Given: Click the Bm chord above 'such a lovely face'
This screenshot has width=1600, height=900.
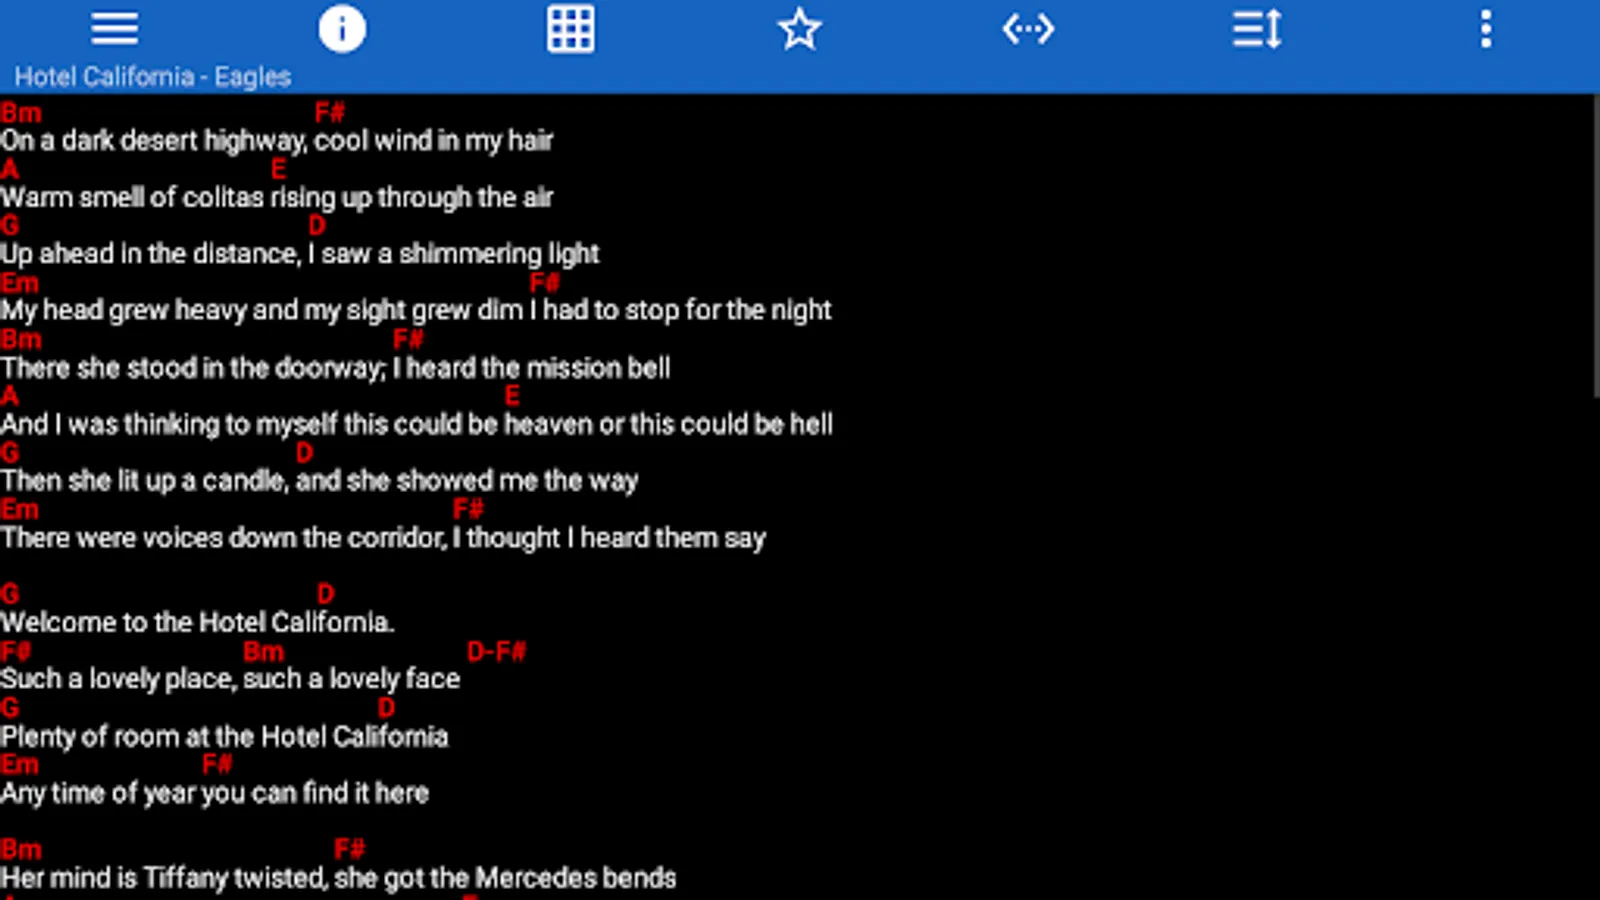Looking at the screenshot, I should click(x=264, y=652).
